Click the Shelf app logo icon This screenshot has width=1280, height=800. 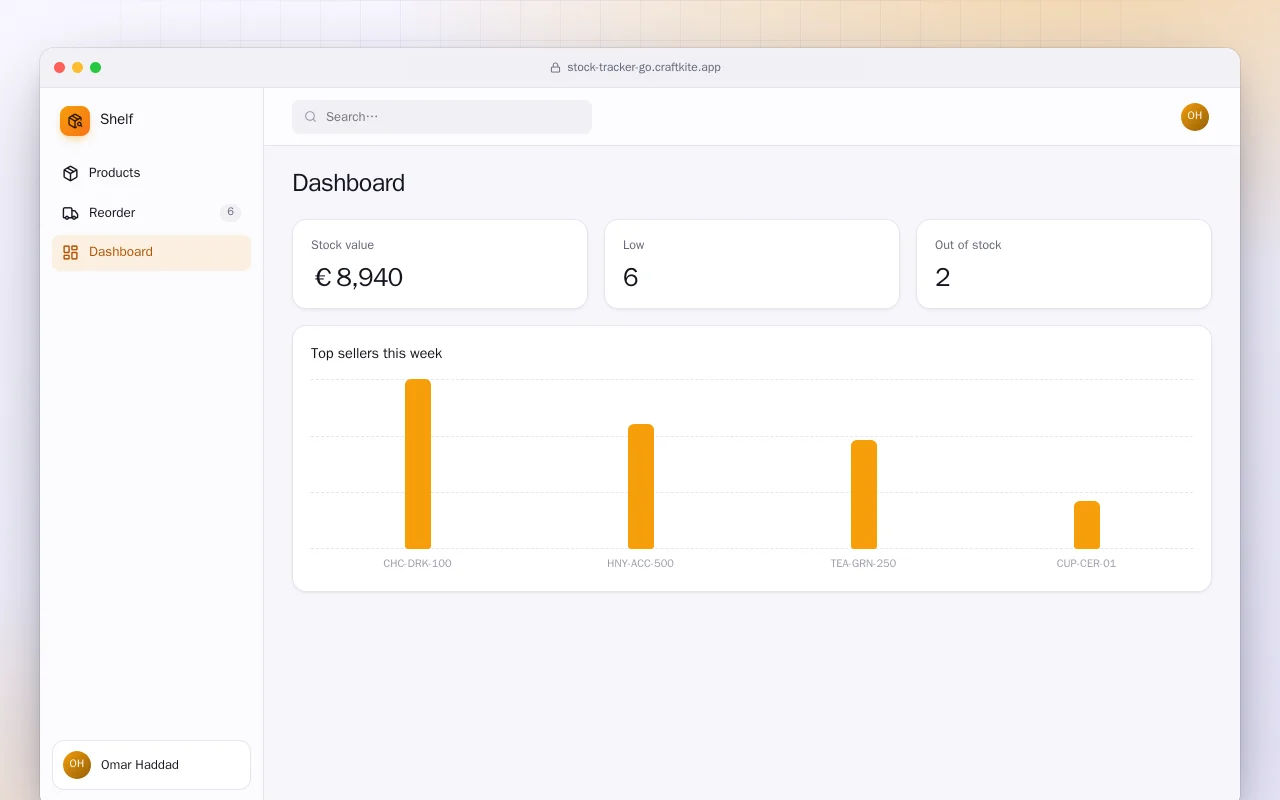(75, 121)
